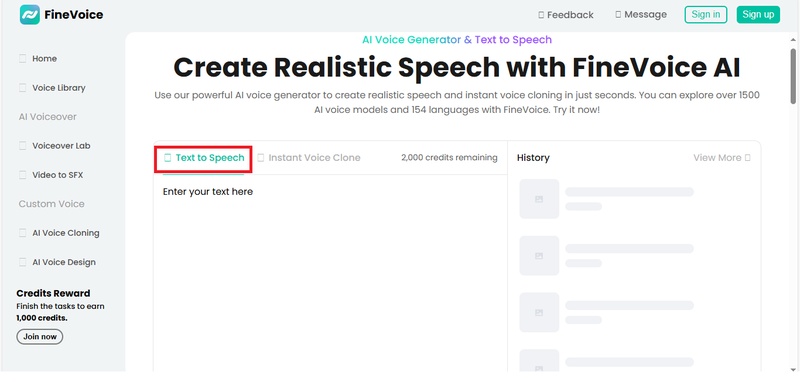Click the Voice Library icon
Image resolution: width=800 pixels, height=382 pixels.
tap(22, 88)
